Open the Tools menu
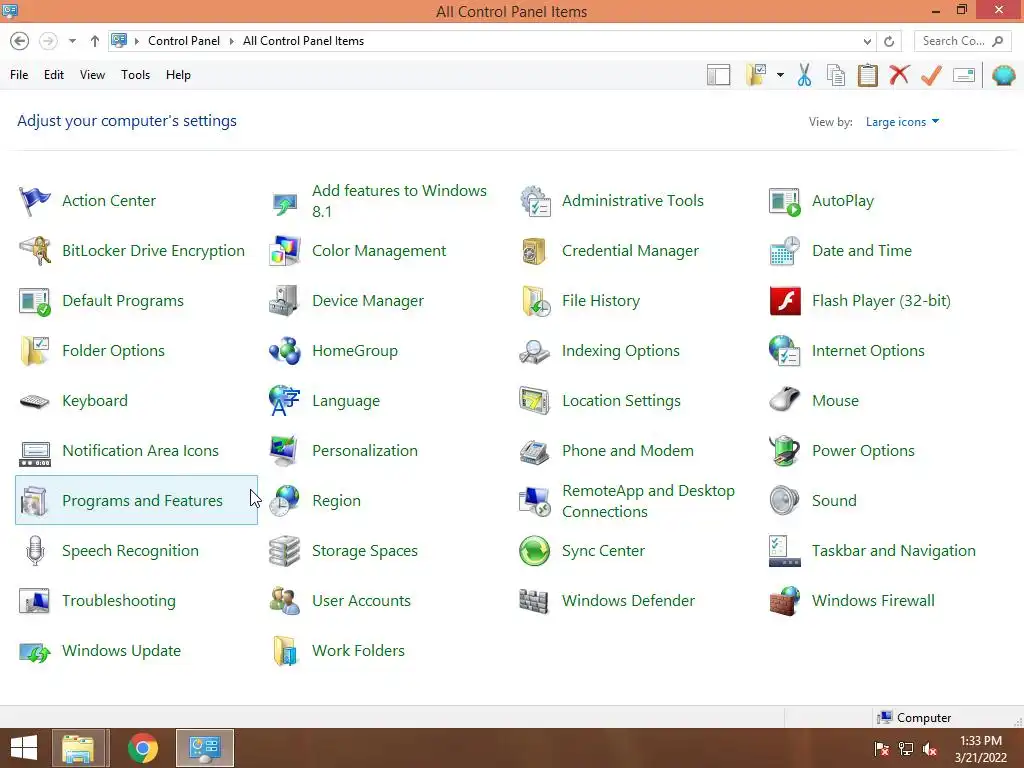This screenshot has height=768, width=1024. (135, 75)
